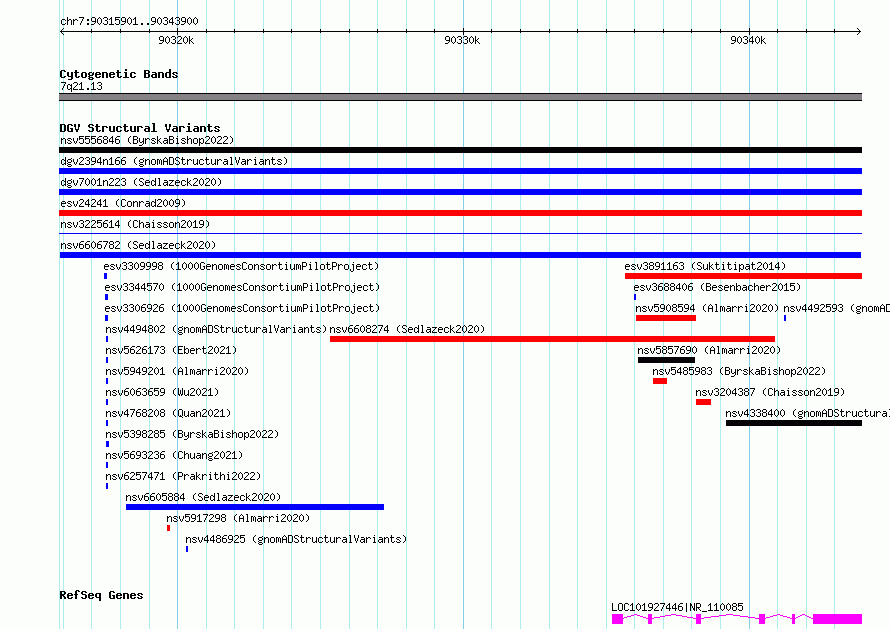Click nsv3204387 (Chaisson2019) label
Screen dimensions: 890x629
pos(770,392)
